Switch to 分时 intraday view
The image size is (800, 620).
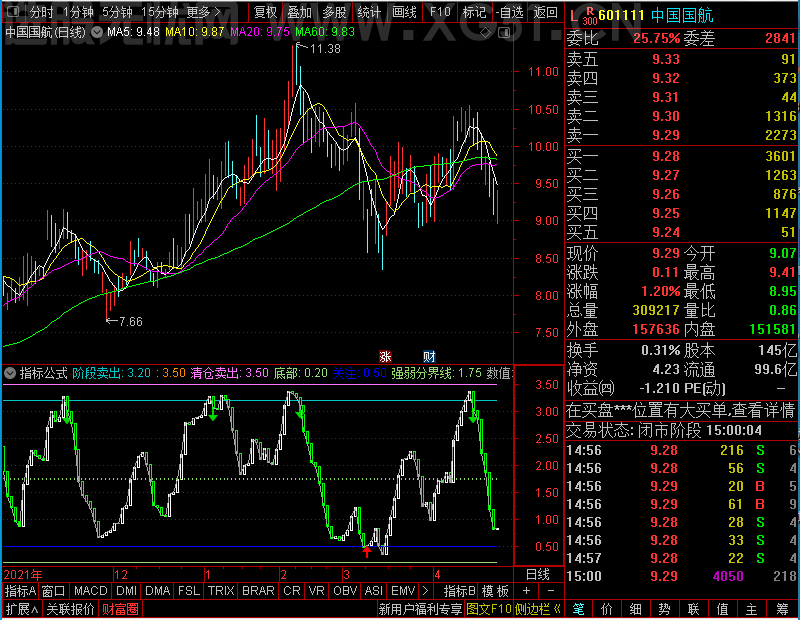(x=41, y=12)
